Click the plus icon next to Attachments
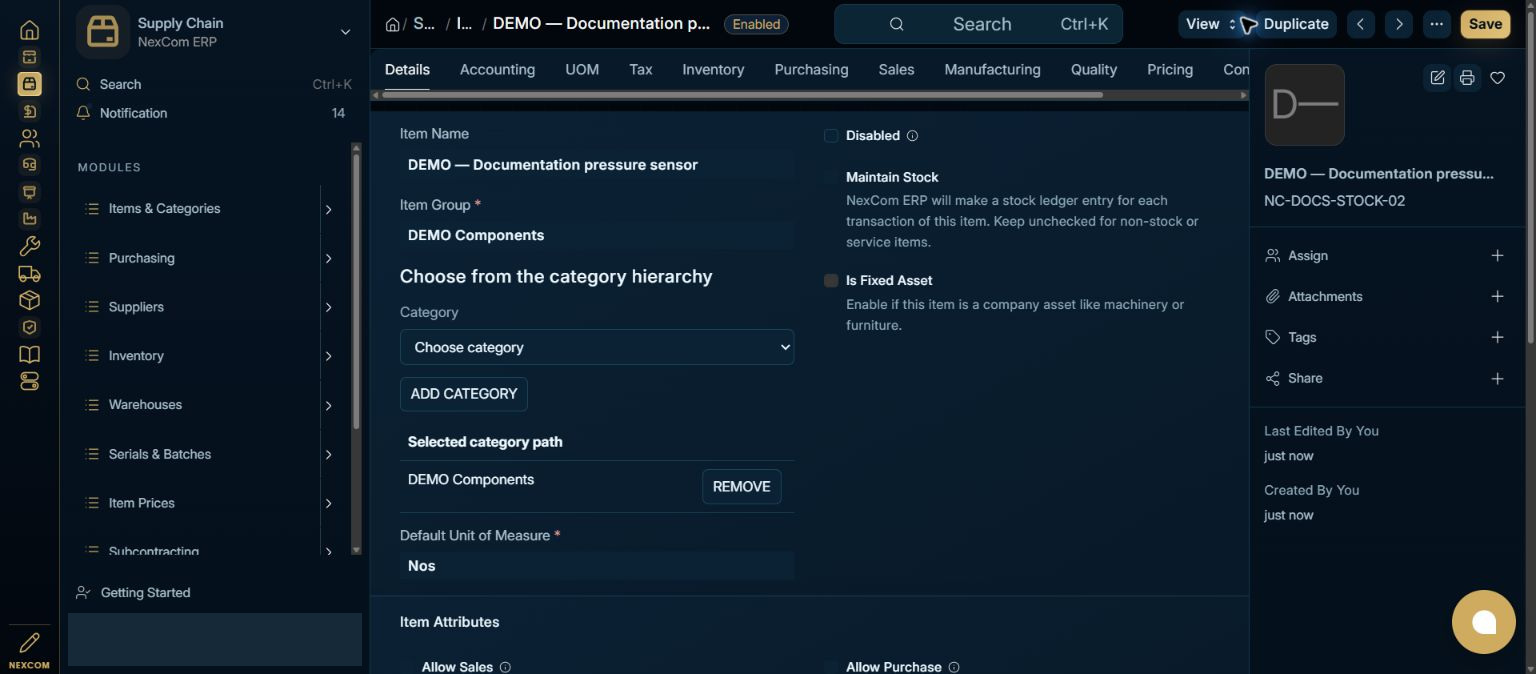Image resolution: width=1536 pixels, height=674 pixels. [x=1497, y=297]
